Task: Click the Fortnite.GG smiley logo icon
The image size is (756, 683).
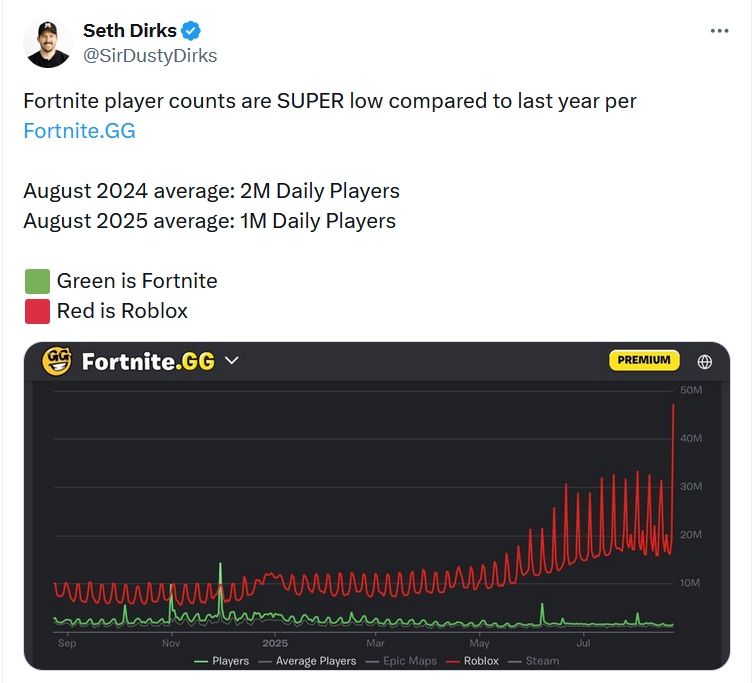Action: tap(57, 361)
